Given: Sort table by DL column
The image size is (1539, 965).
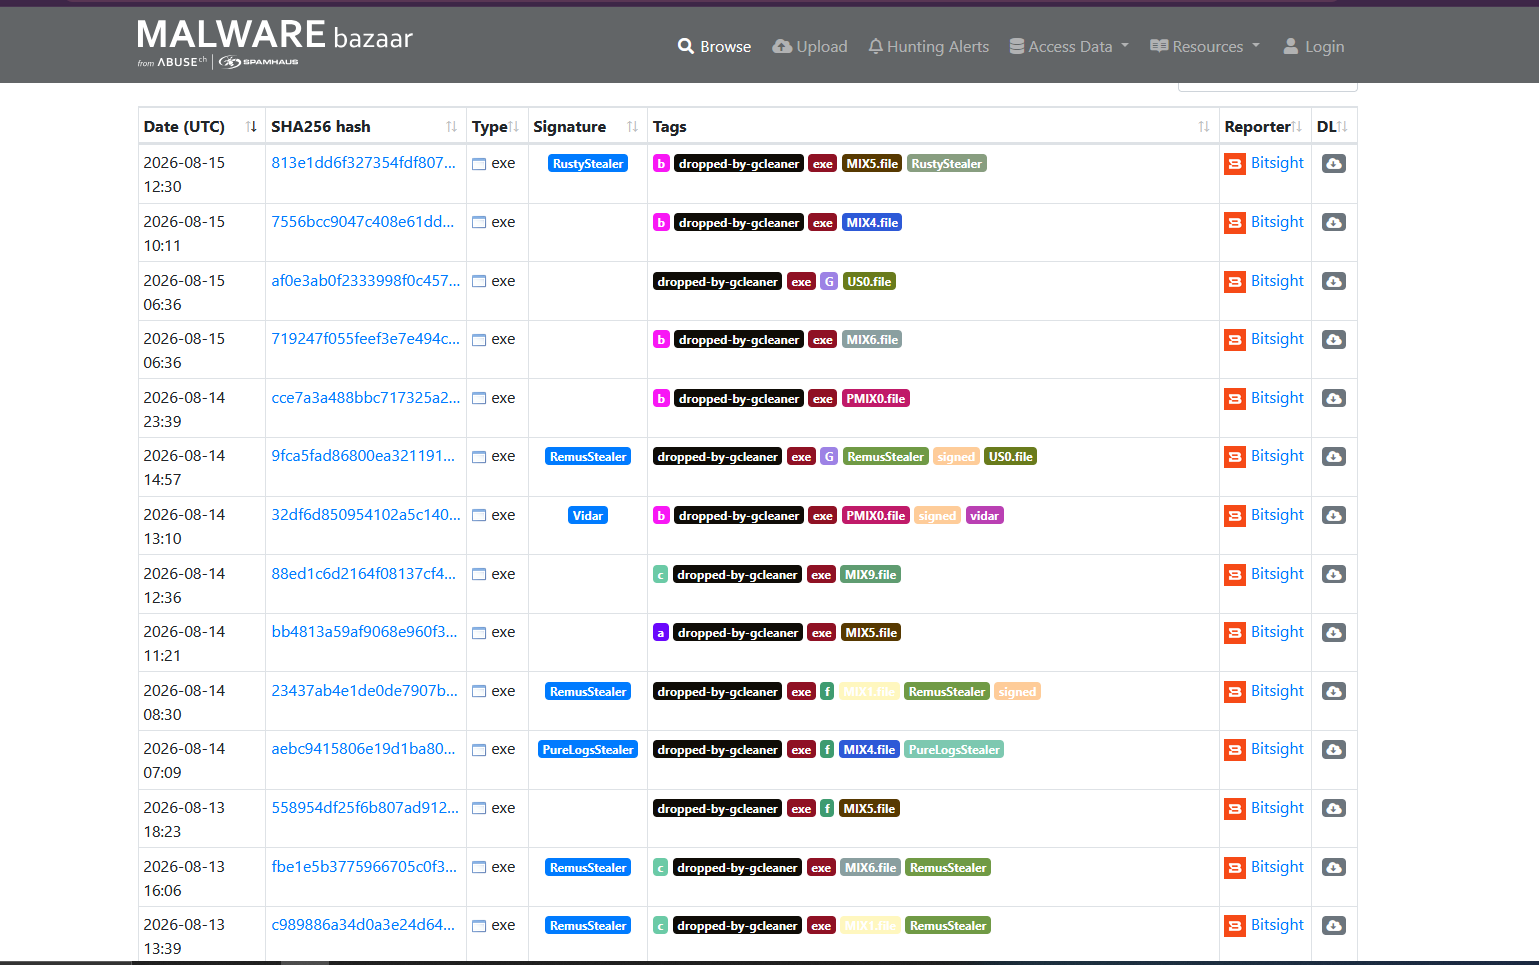Looking at the screenshot, I should [x=1333, y=126].
